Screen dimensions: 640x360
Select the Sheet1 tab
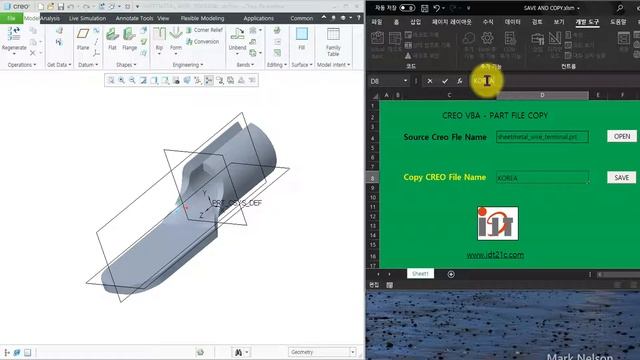(x=420, y=273)
